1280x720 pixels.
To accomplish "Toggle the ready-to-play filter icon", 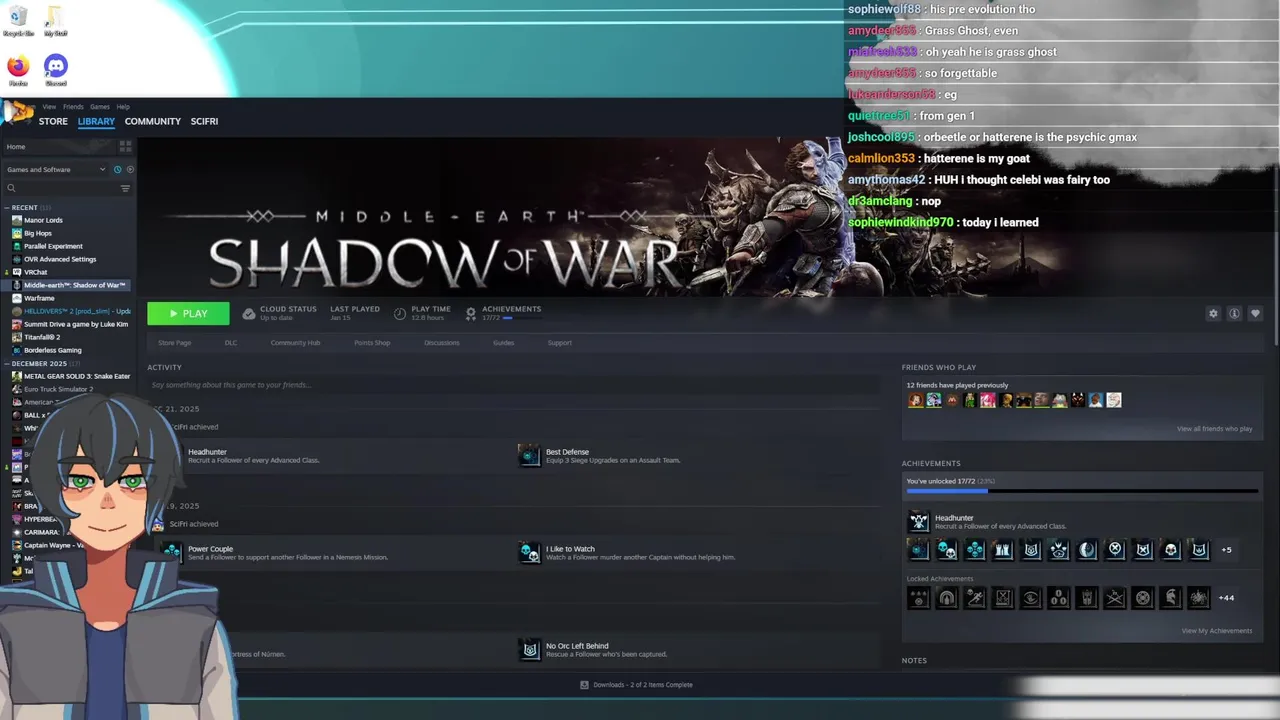I will 130,169.
